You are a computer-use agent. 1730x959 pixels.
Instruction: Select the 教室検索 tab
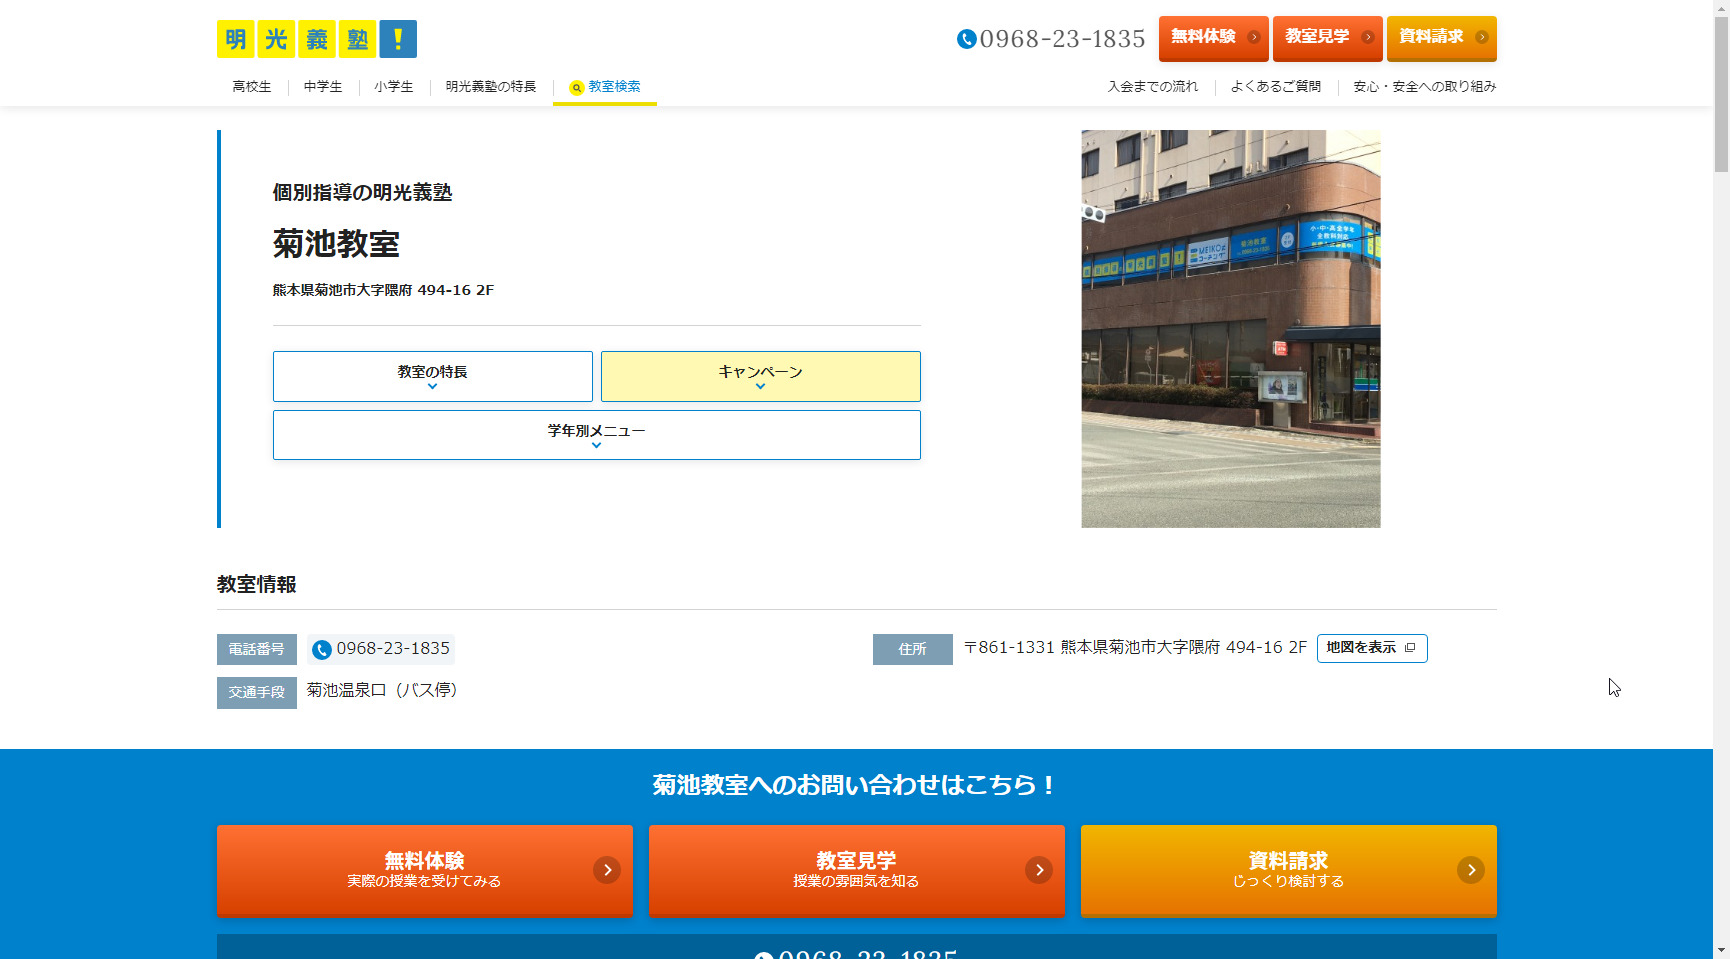[x=605, y=87]
